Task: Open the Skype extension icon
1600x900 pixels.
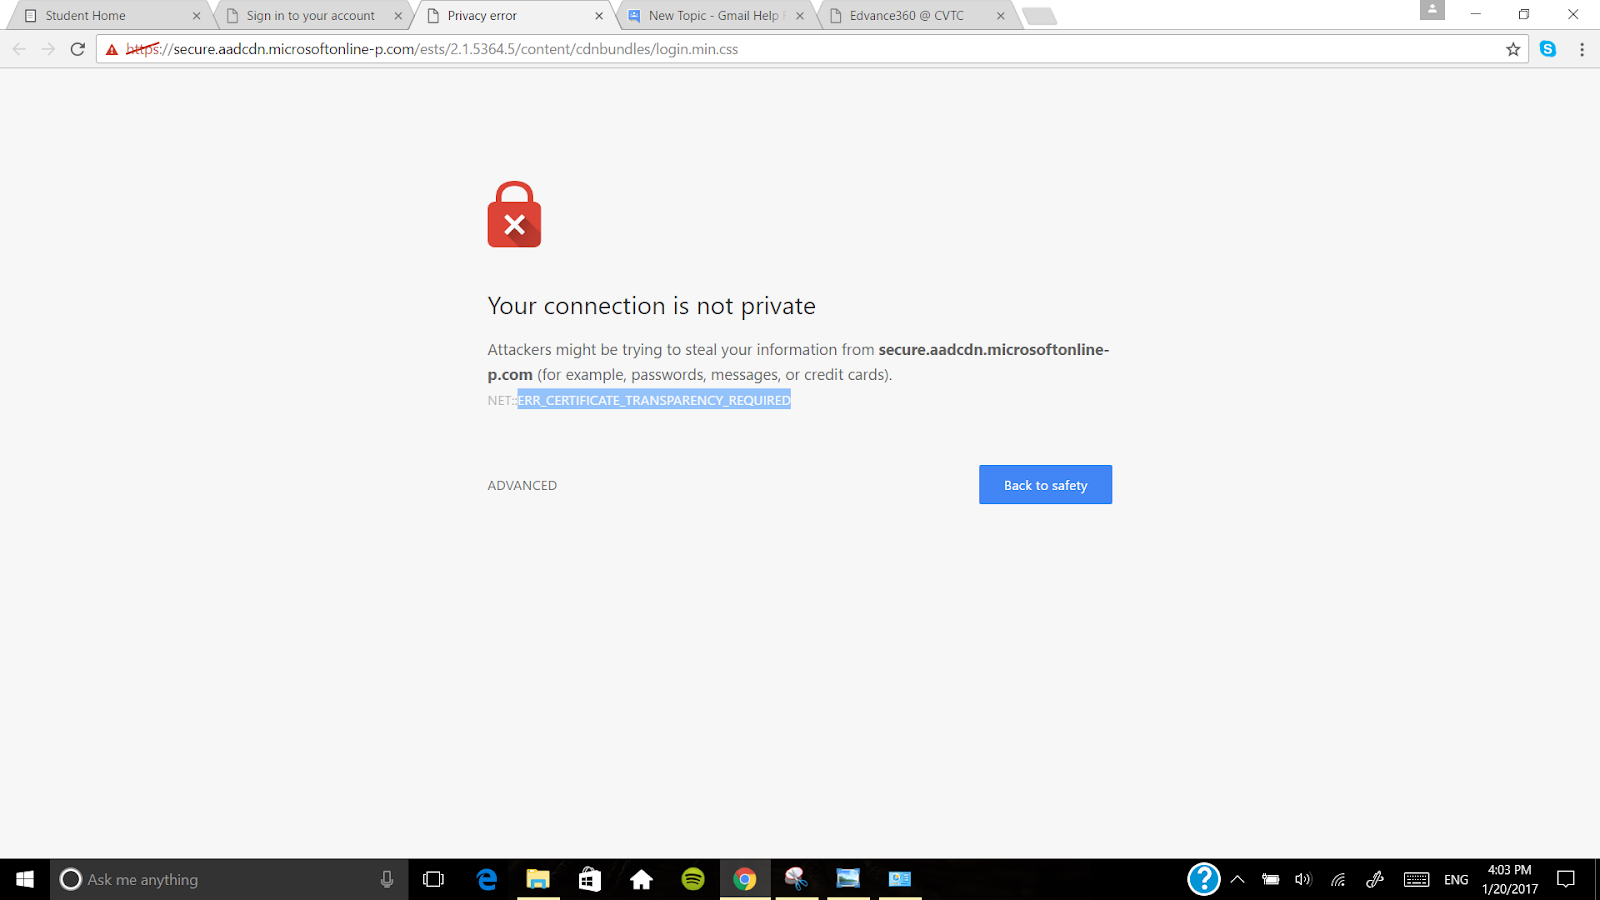Action: pos(1548,49)
